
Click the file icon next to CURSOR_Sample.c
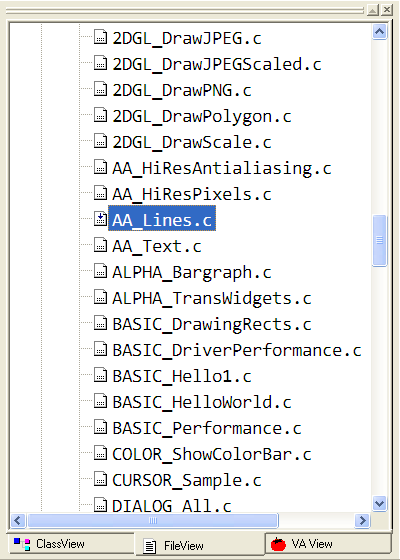click(x=100, y=479)
